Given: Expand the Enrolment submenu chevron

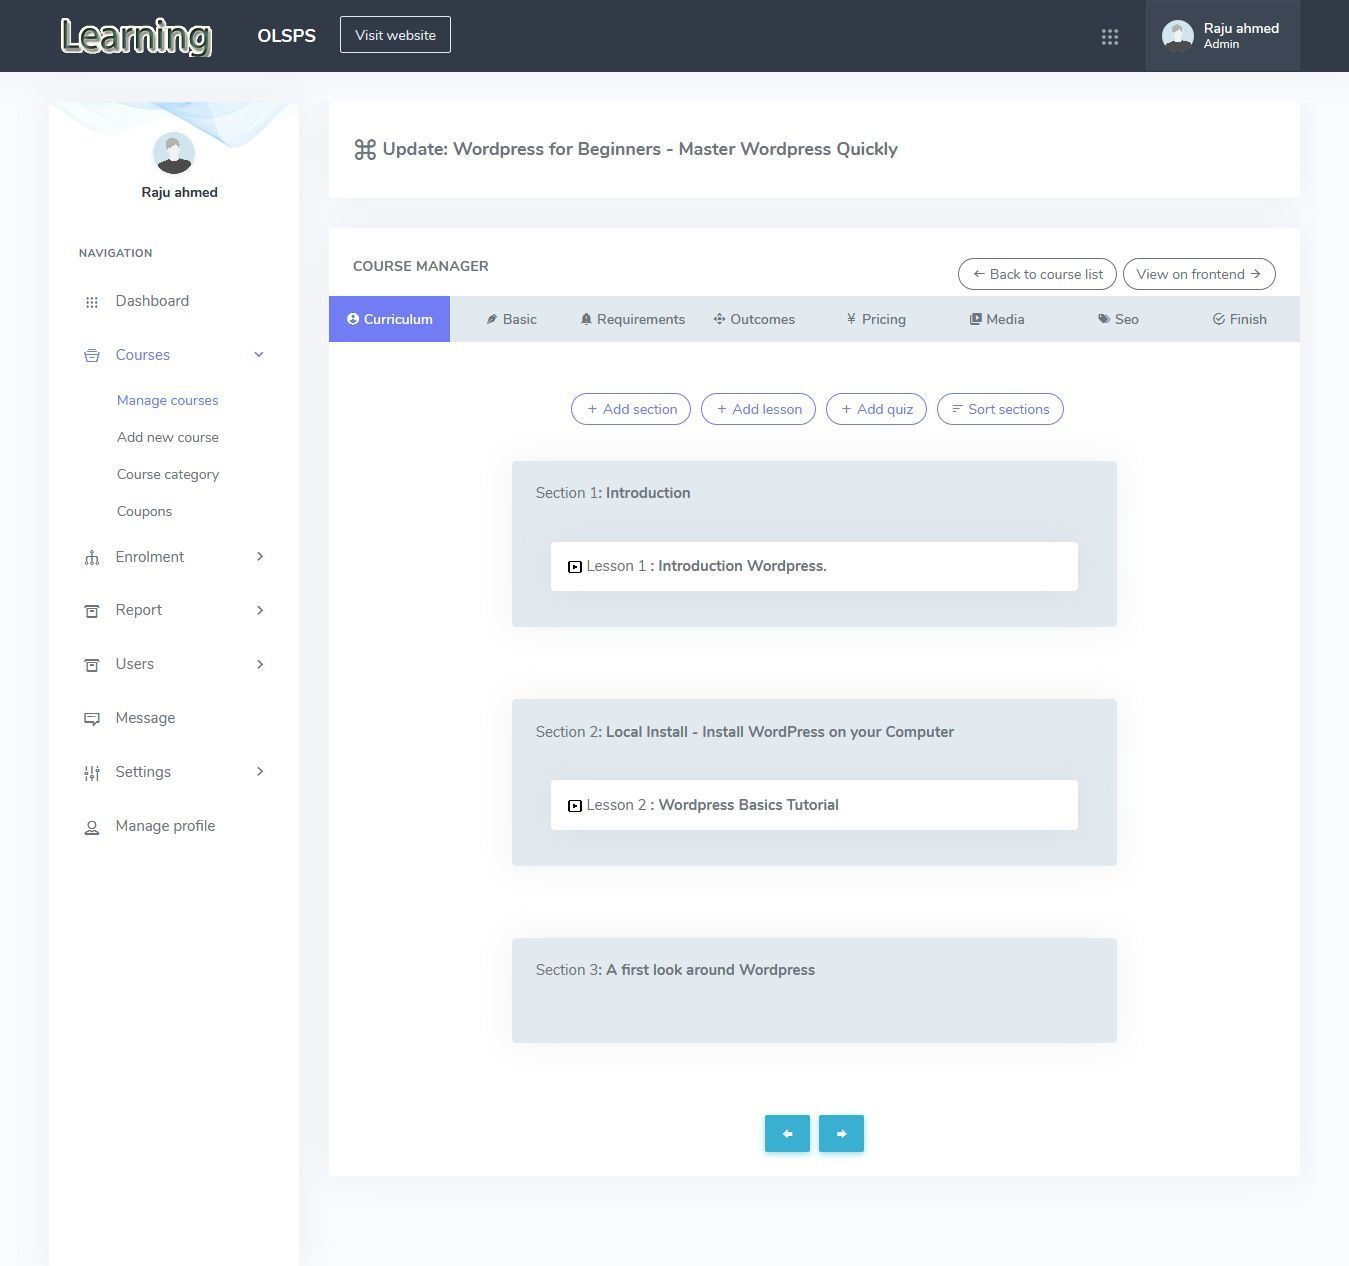Looking at the screenshot, I should click(x=260, y=557).
